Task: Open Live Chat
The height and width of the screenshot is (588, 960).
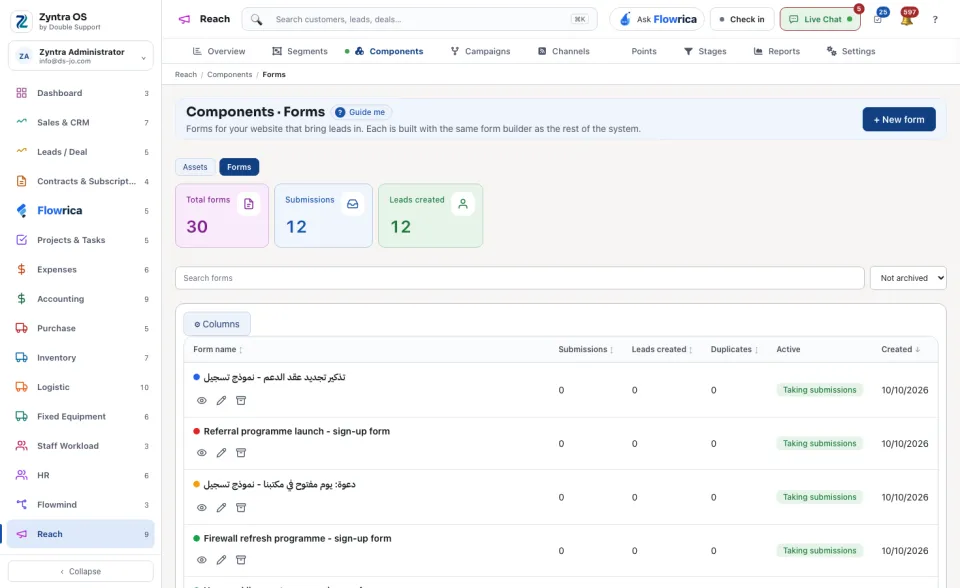Action: tap(820, 19)
